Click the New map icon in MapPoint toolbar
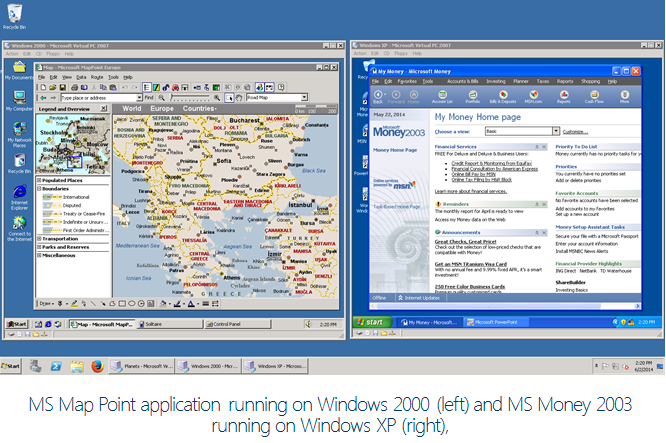The image size is (666, 443). tap(43, 87)
